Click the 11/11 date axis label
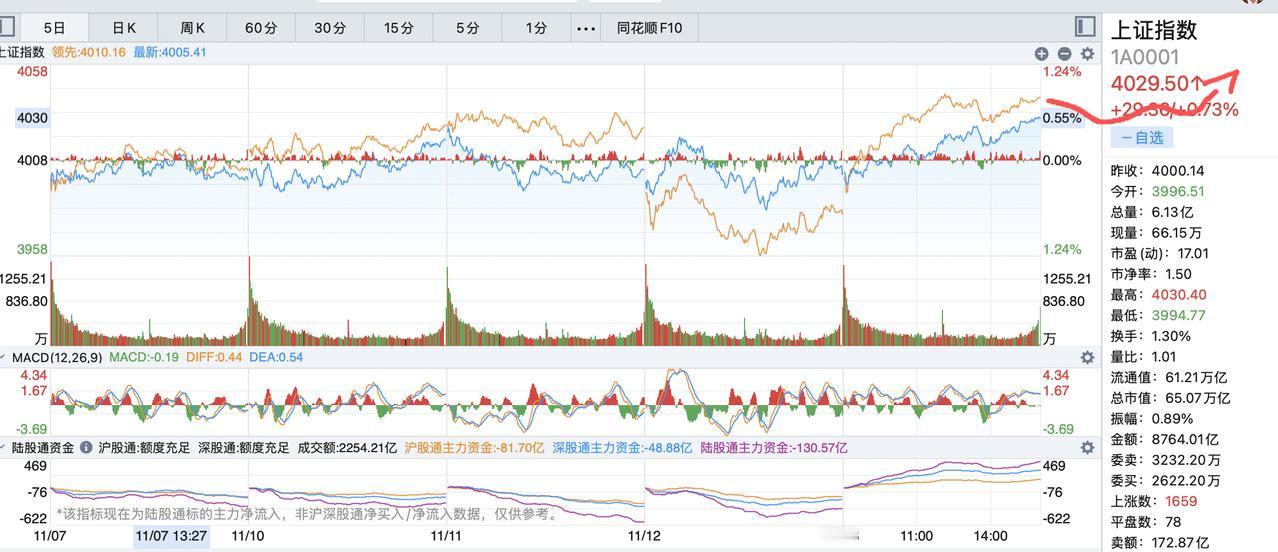 (x=446, y=535)
